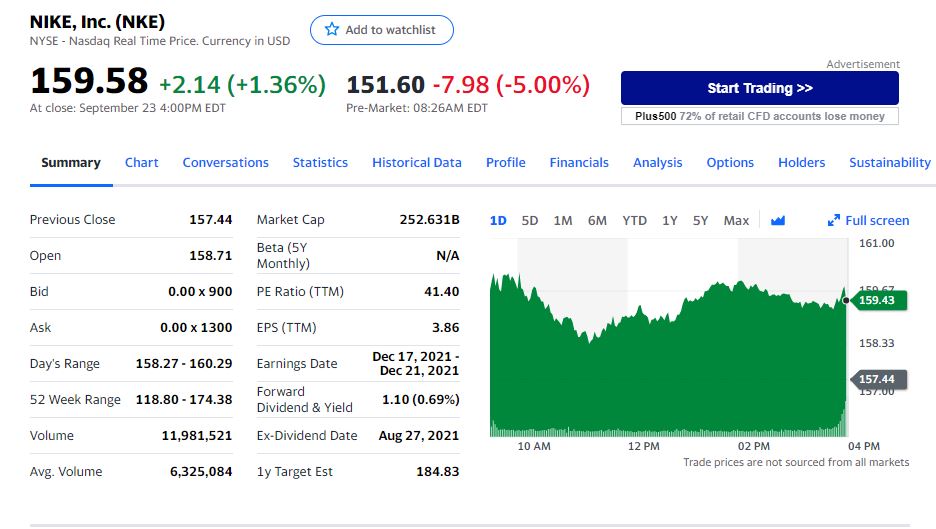Viewport: 936px width, 529px height.
Task: Go to the Conversations tab
Action: [225, 163]
